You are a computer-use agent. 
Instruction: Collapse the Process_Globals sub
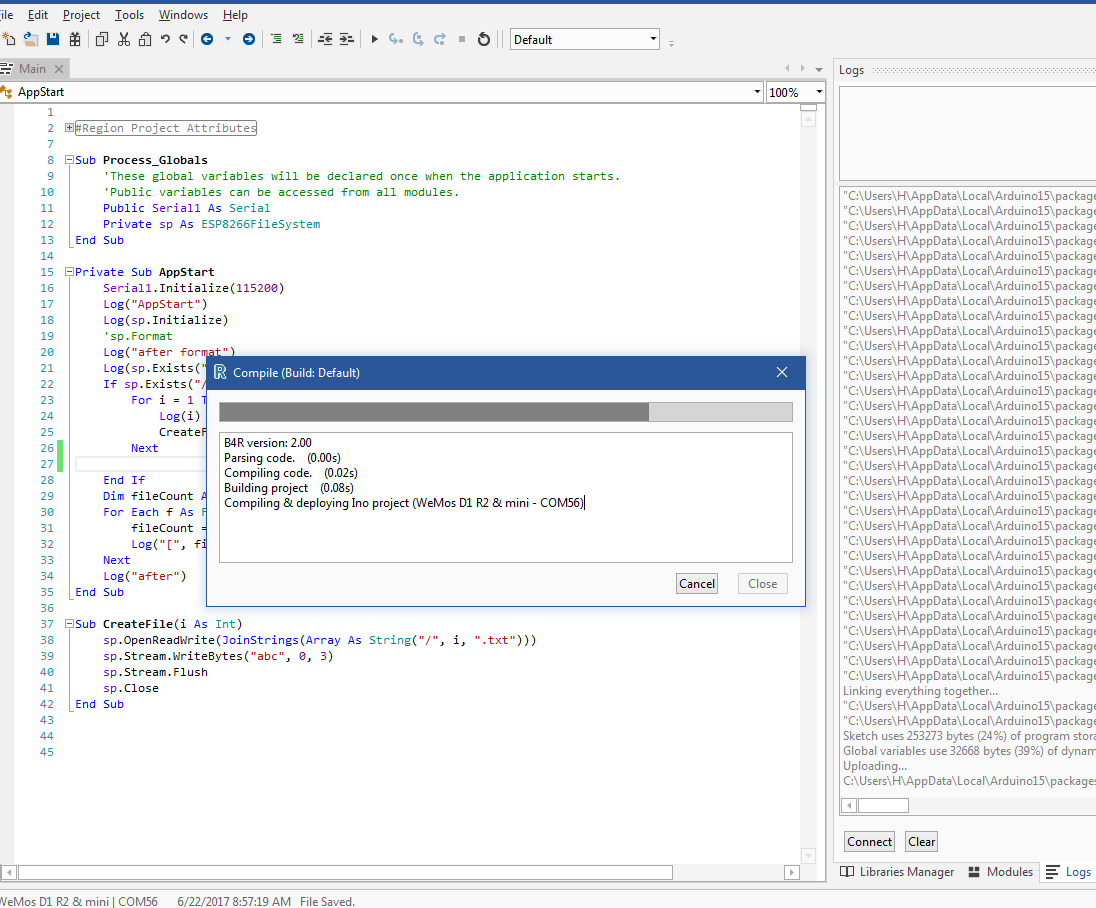(69, 160)
